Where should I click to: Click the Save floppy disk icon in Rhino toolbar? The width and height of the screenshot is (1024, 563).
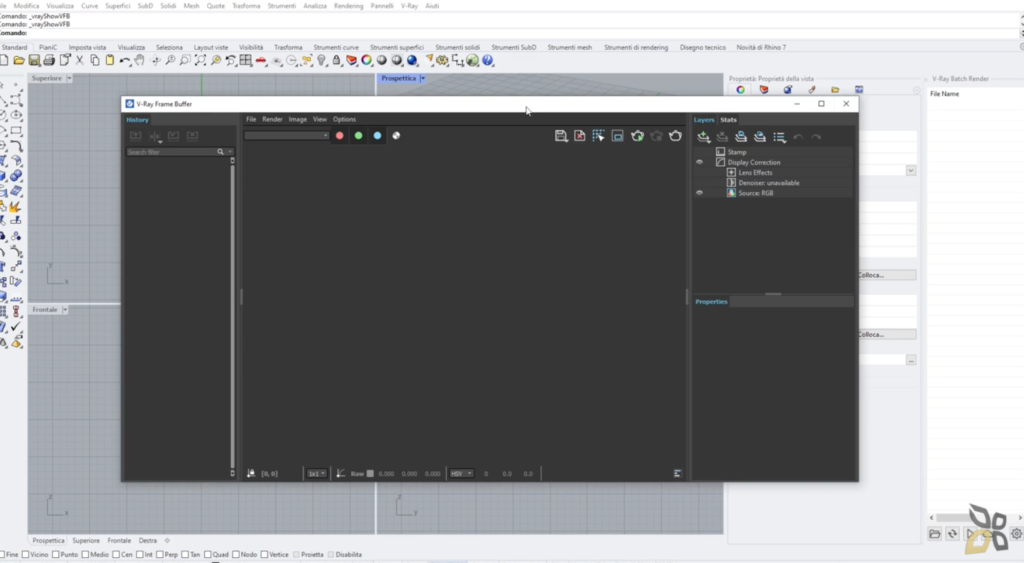coord(34,60)
